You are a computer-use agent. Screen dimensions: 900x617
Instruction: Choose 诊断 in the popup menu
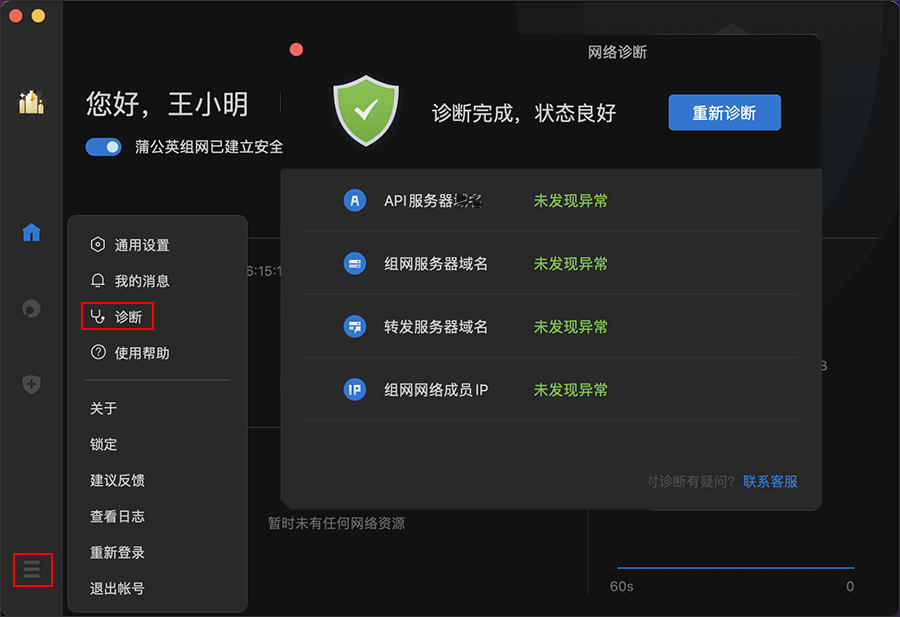(128, 317)
